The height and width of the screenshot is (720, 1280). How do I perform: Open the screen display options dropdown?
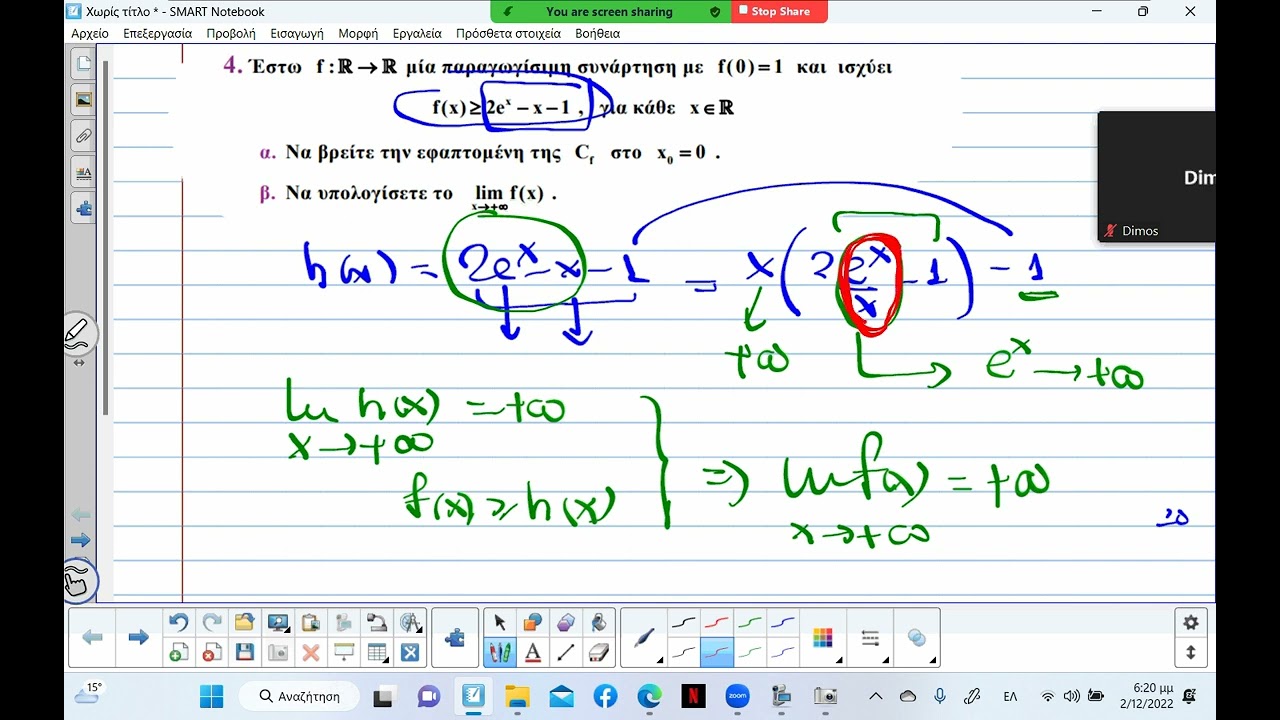277,622
